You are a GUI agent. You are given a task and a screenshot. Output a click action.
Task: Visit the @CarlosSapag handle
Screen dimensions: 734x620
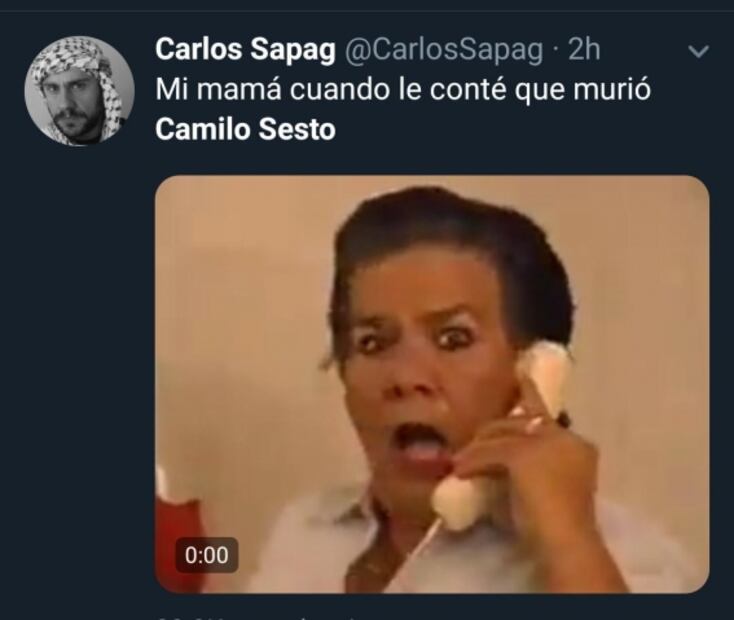444,50
